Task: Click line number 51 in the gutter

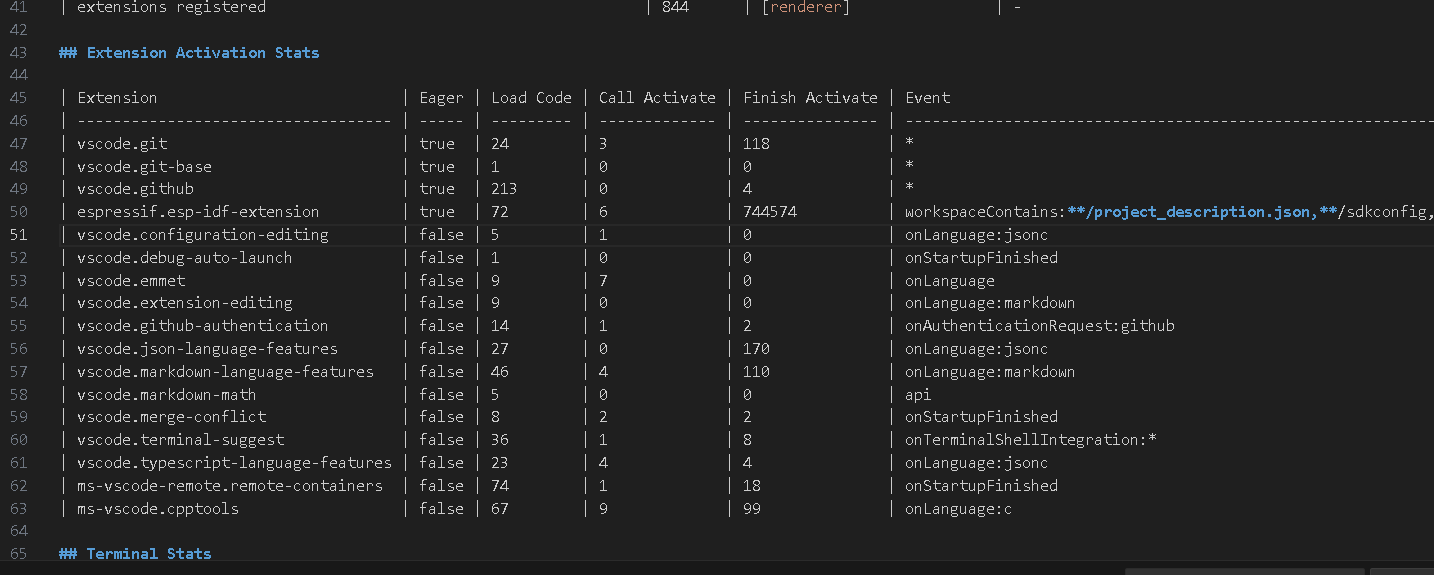Action: click(x=18, y=234)
